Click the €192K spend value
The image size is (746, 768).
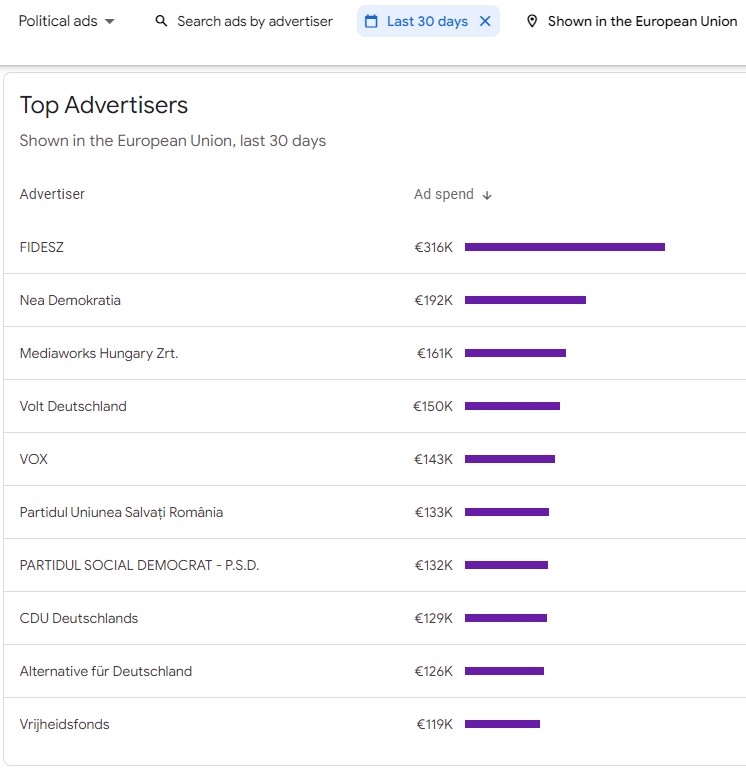pos(433,300)
